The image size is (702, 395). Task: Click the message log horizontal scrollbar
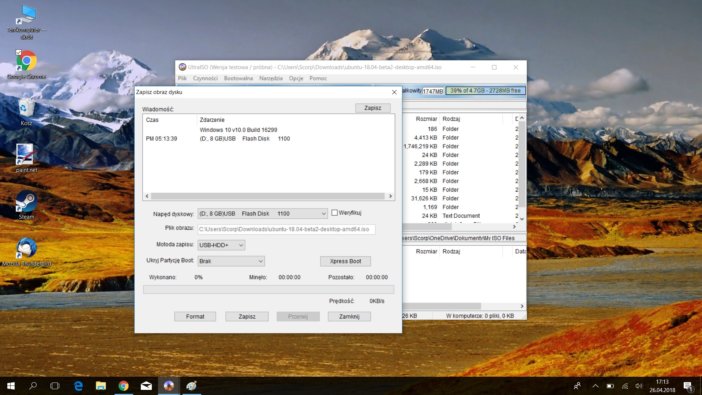click(268, 196)
